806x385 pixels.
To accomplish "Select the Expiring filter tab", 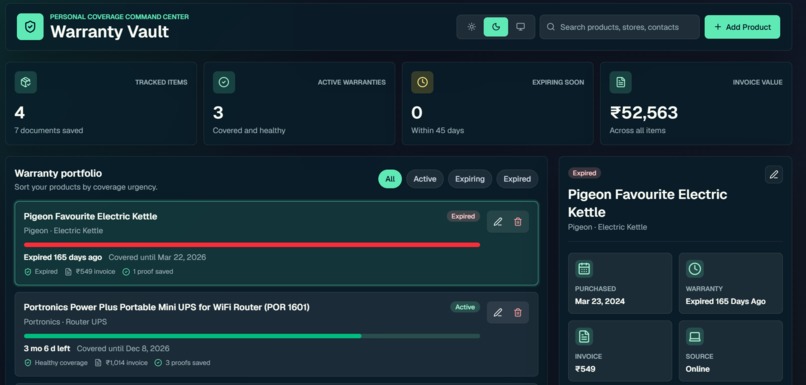I will pos(470,179).
